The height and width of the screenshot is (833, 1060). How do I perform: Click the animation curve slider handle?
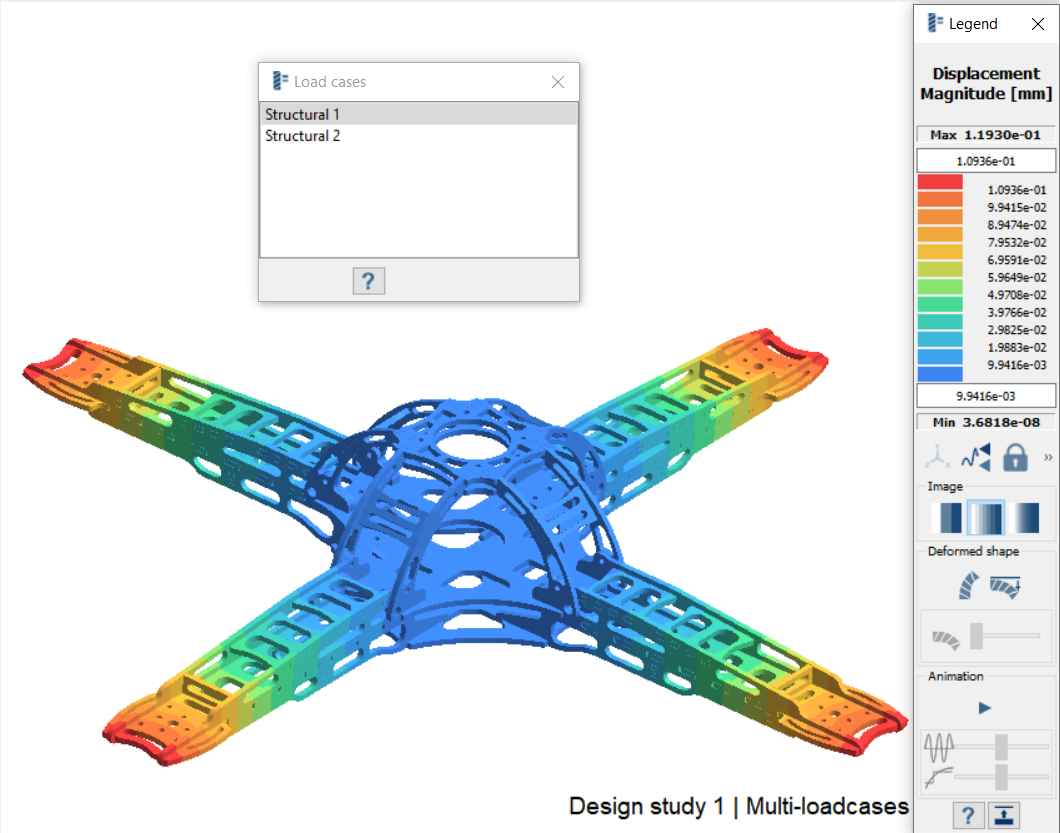[1001, 775]
